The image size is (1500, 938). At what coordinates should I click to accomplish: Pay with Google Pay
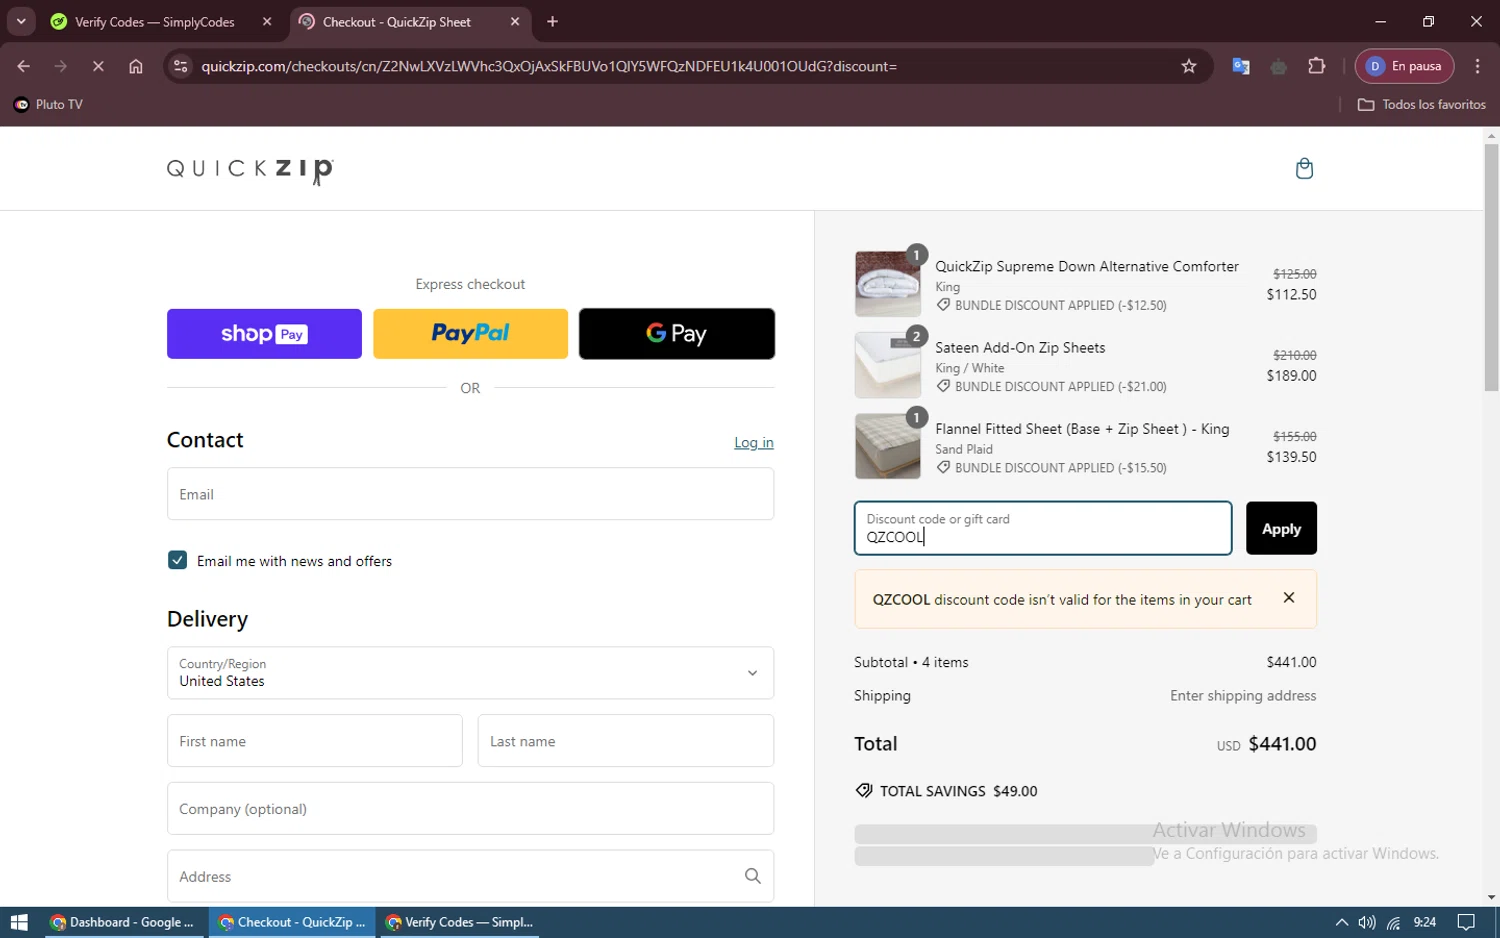click(x=676, y=333)
